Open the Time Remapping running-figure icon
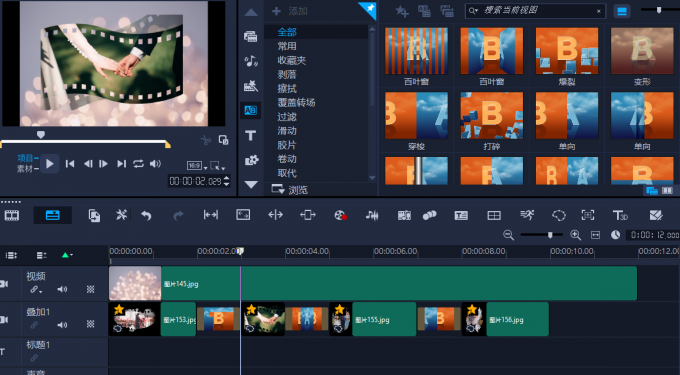Screen dimensions: 680x375 coord(527,215)
